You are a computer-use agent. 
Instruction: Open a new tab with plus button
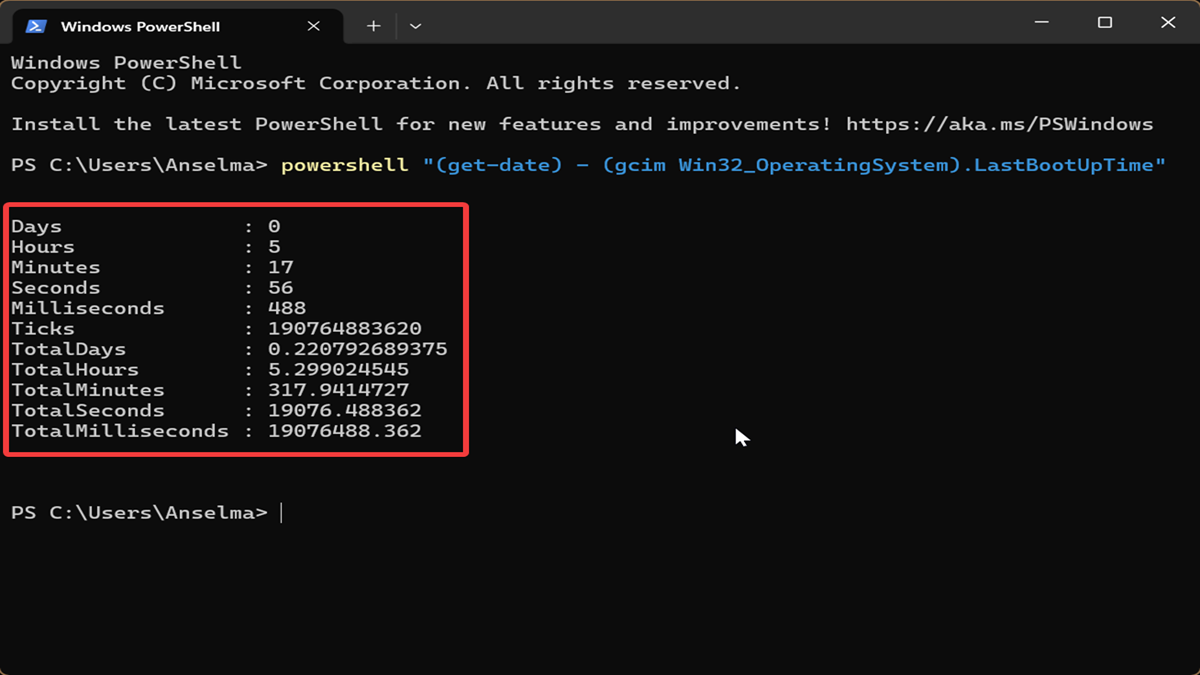click(x=373, y=26)
